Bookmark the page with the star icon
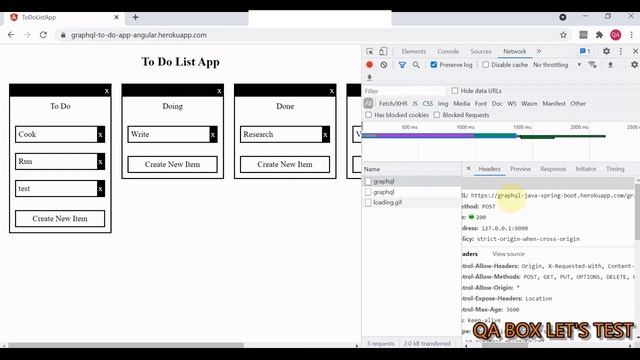640x360 pixels. 563,35
